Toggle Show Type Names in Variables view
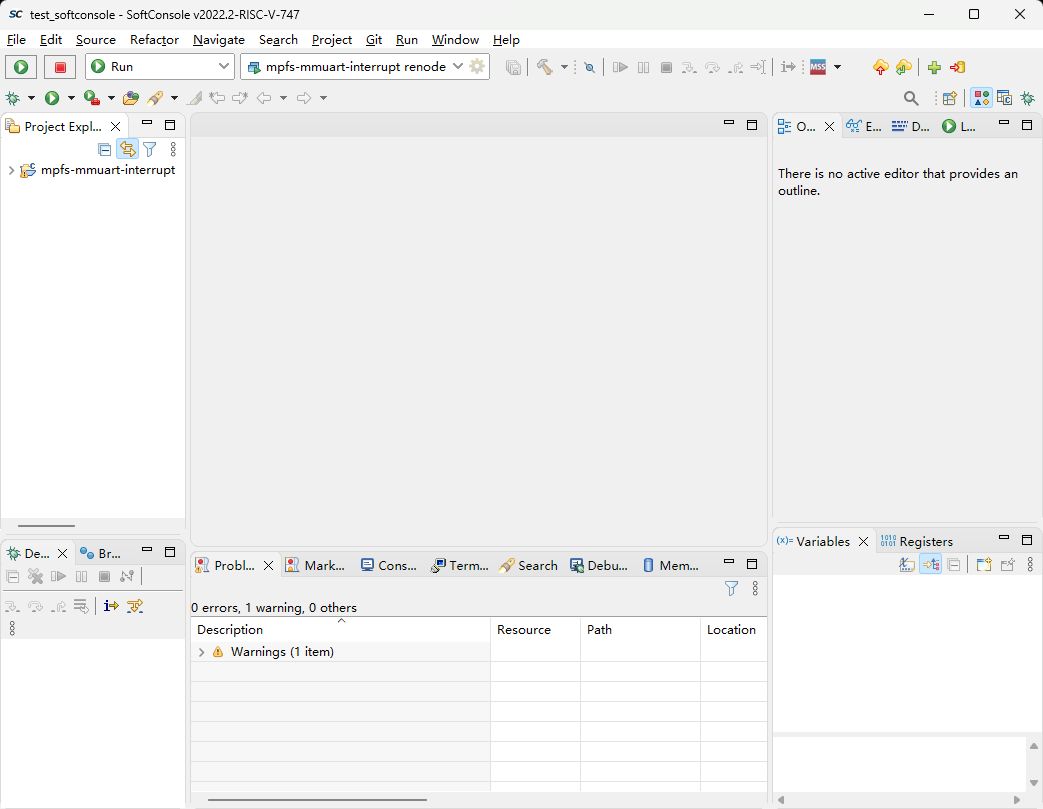Image resolution: width=1043 pixels, height=809 pixels. (907, 565)
